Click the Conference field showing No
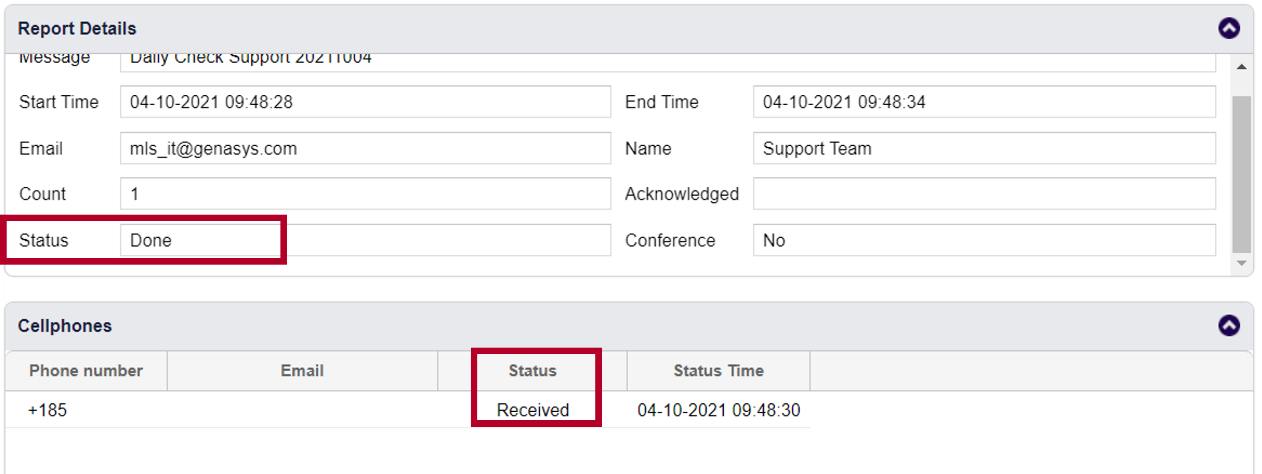 984,240
